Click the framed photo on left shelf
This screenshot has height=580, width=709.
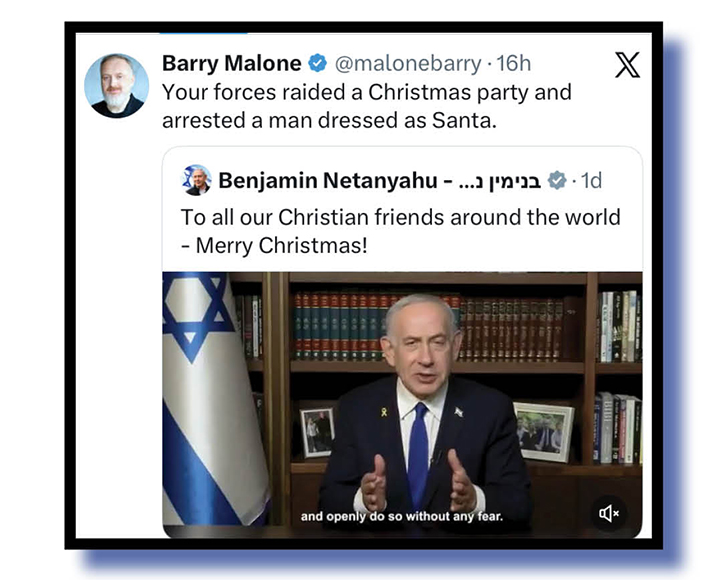tap(317, 432)
